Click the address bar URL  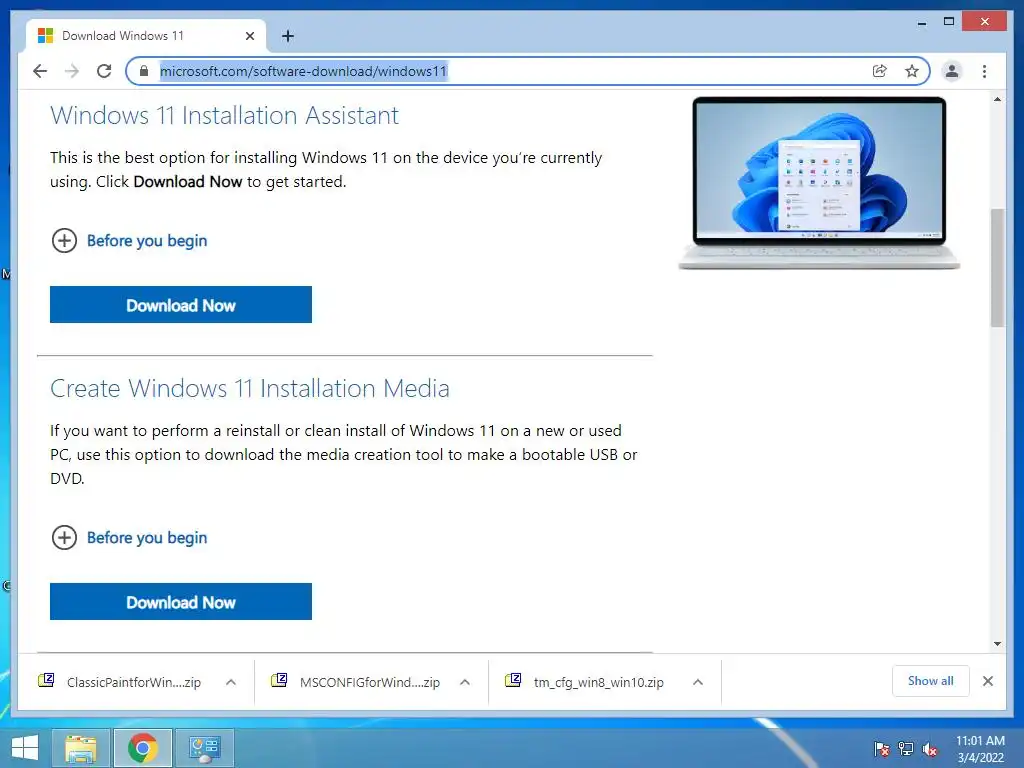[303, 71]
